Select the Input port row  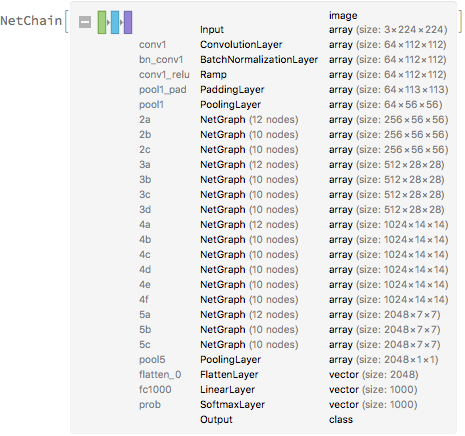(x=324, y=30)
